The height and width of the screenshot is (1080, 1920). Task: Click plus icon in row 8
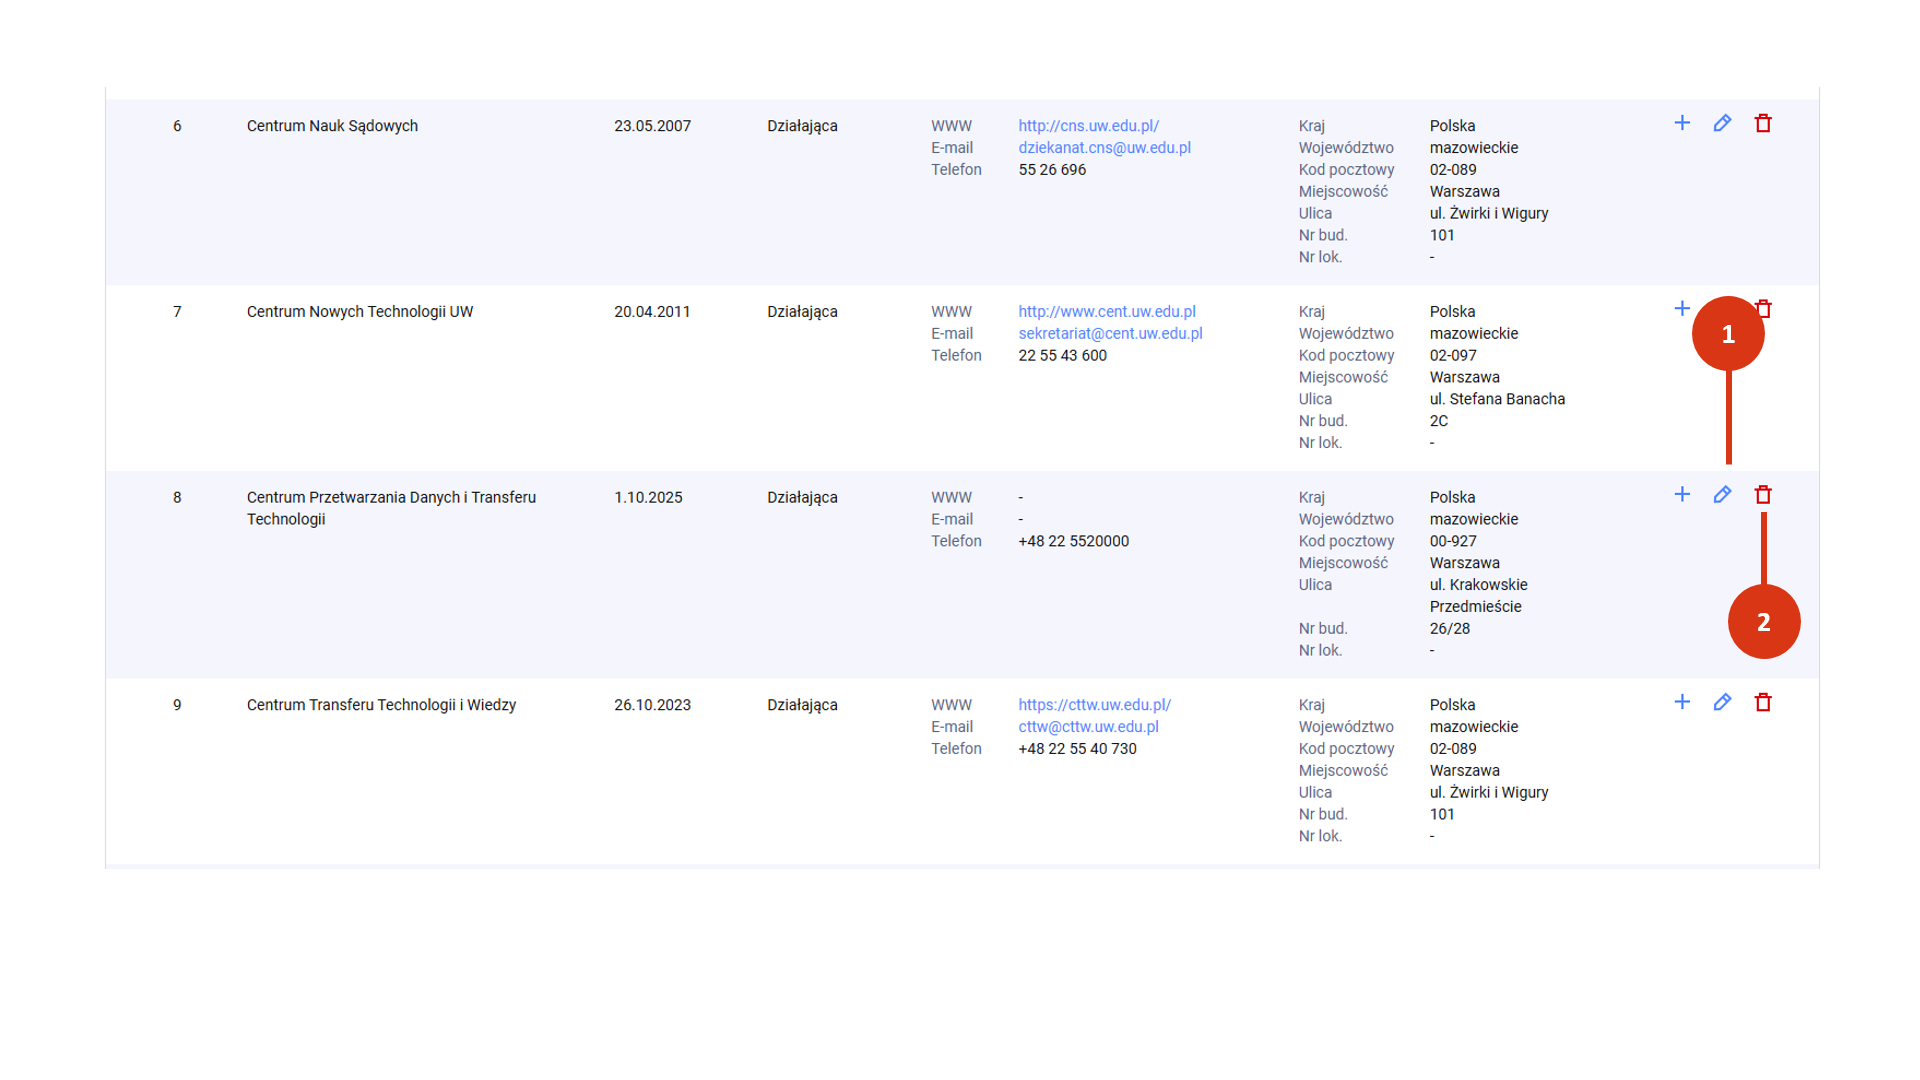coord(1682,495)
